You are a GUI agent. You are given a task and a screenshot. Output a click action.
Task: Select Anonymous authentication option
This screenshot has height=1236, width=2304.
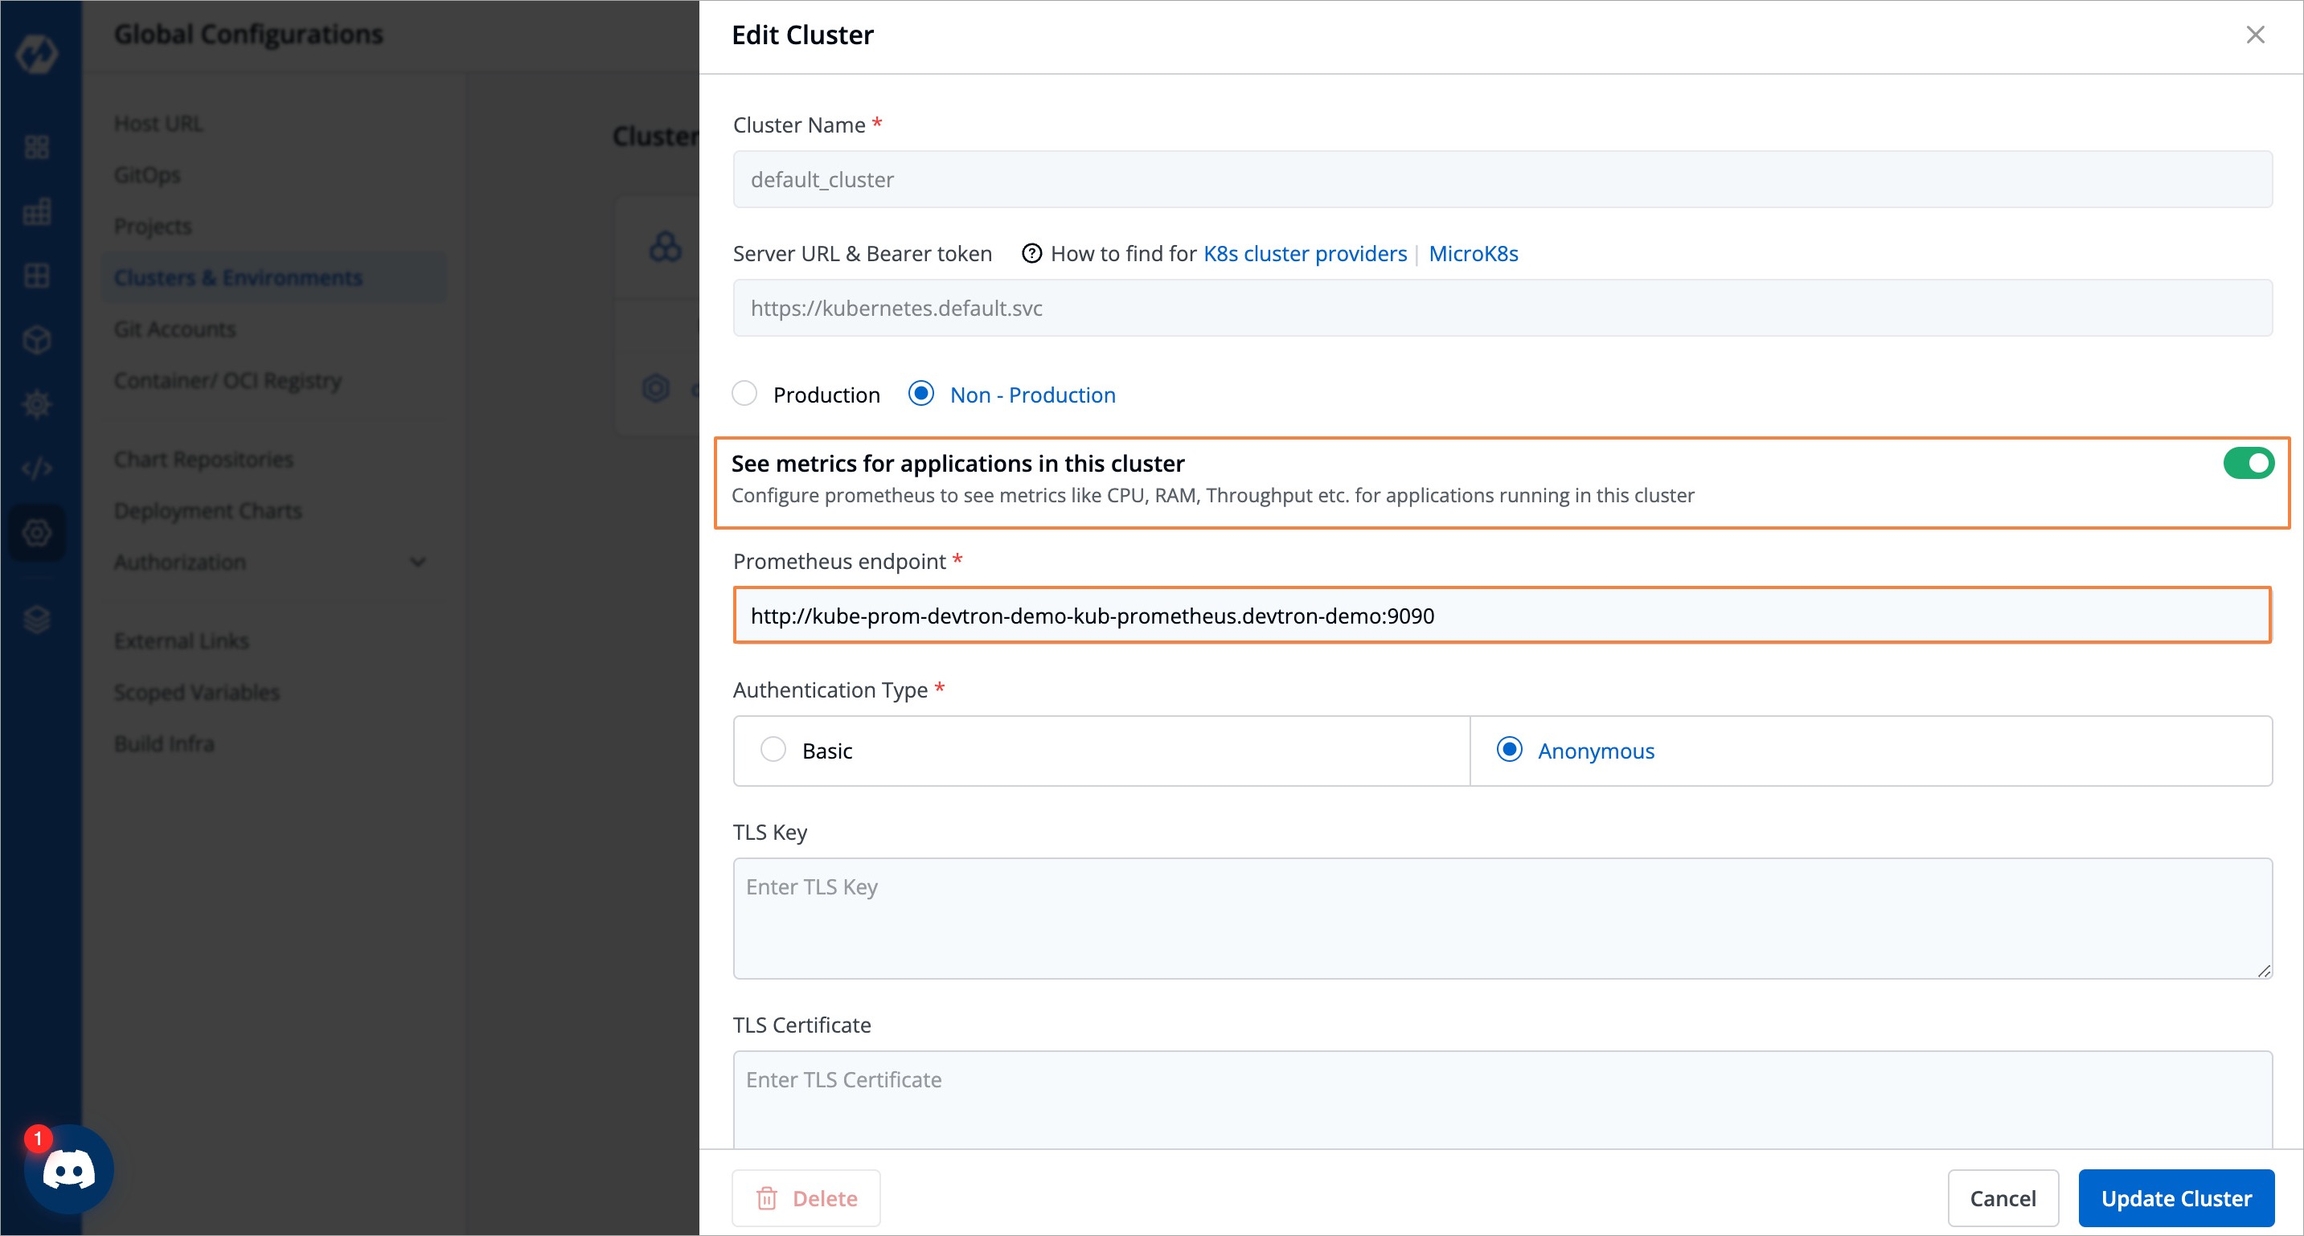pyautogui.click(x=1509, y=750)
